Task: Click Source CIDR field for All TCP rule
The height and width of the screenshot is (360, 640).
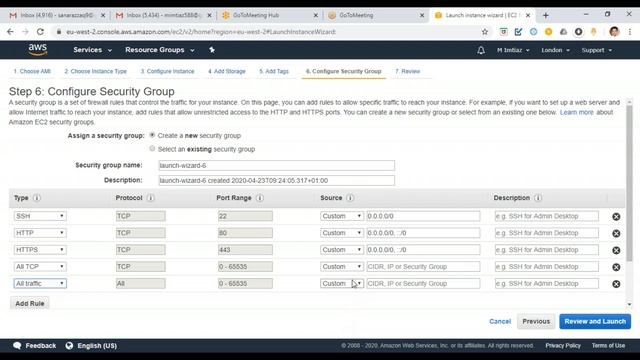Action: pyautogui.click(x=423, y=267)
